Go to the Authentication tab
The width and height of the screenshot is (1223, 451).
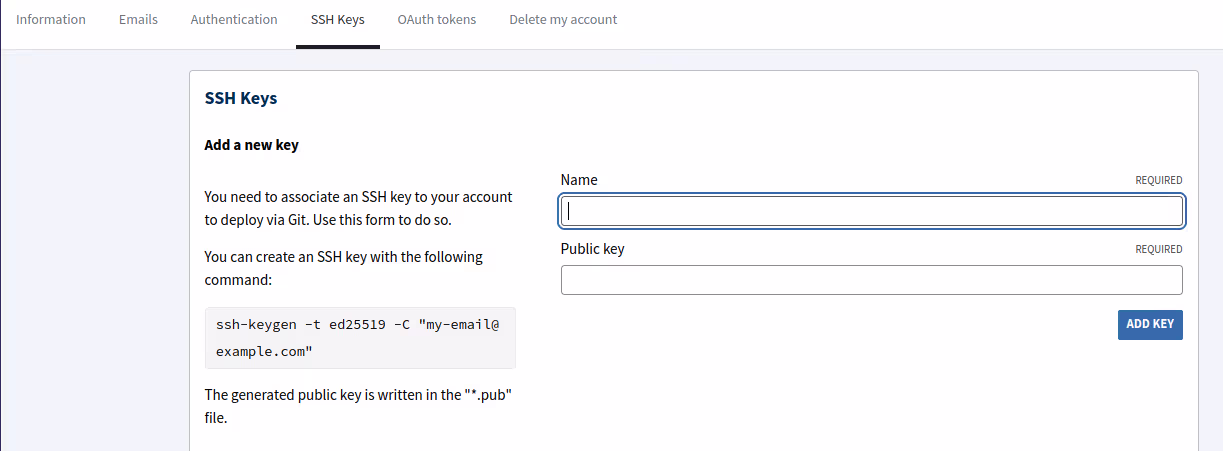click(234, 19)
